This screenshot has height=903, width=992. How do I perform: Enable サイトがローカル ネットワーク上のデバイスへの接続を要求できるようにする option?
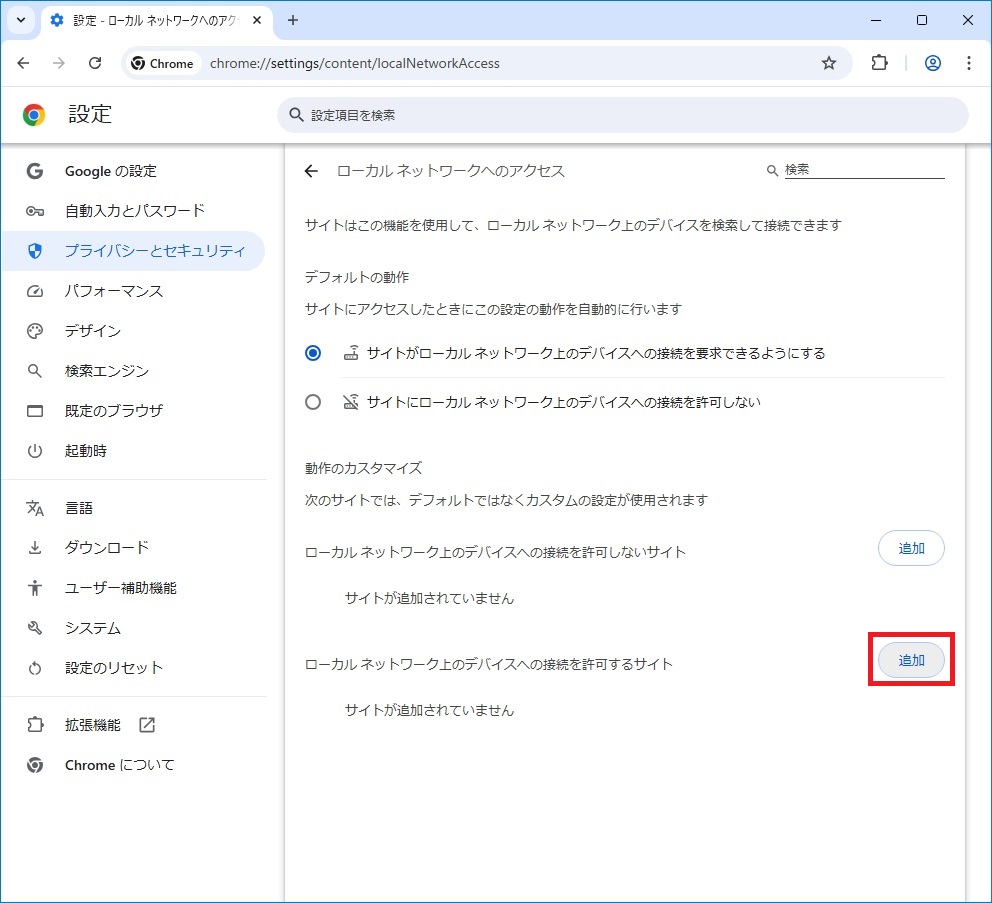coord(313,352)
